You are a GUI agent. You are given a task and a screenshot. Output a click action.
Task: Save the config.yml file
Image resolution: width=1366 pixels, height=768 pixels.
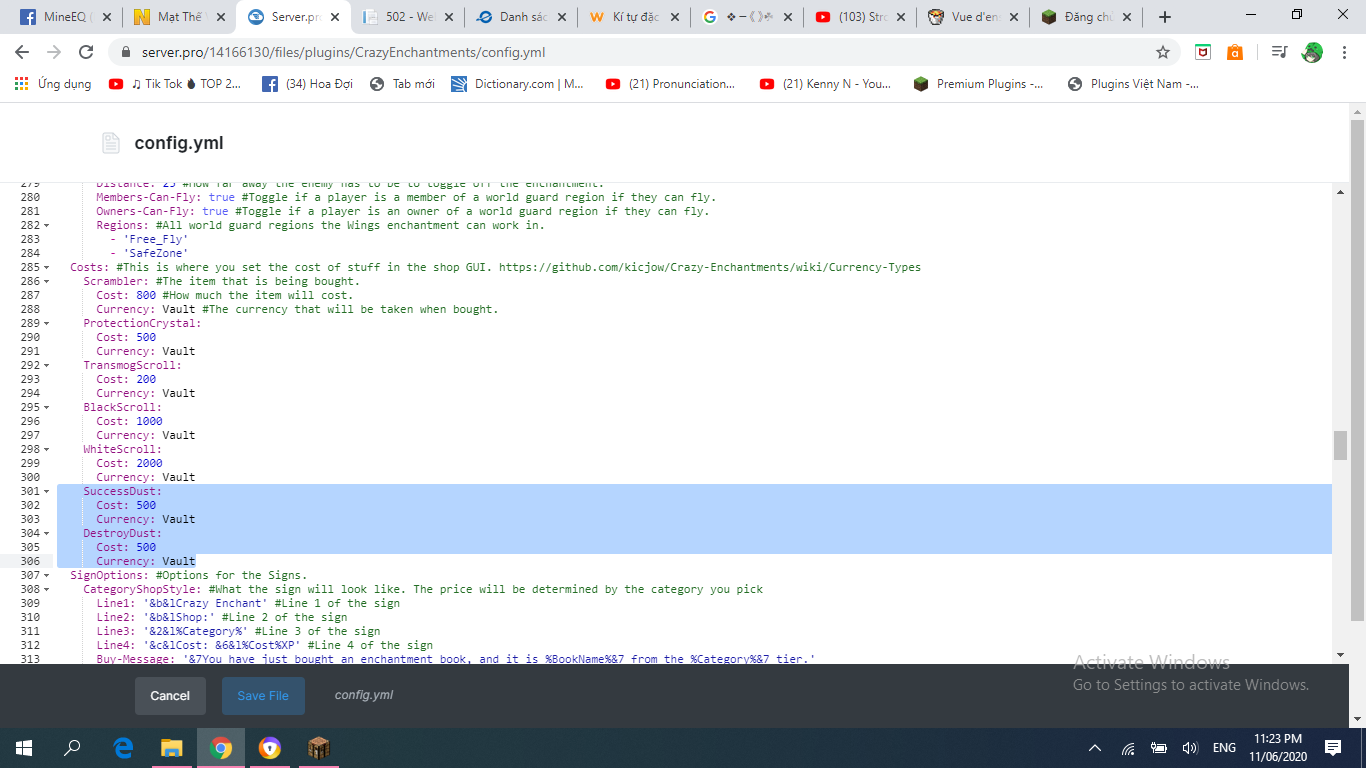point(263,696)
